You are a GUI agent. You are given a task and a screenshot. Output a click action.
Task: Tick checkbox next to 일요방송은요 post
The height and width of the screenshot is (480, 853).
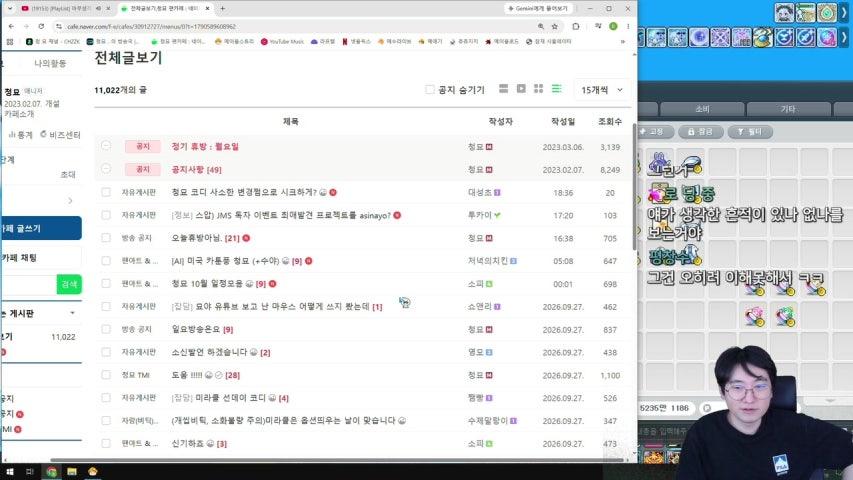click(x=106, y=329)
